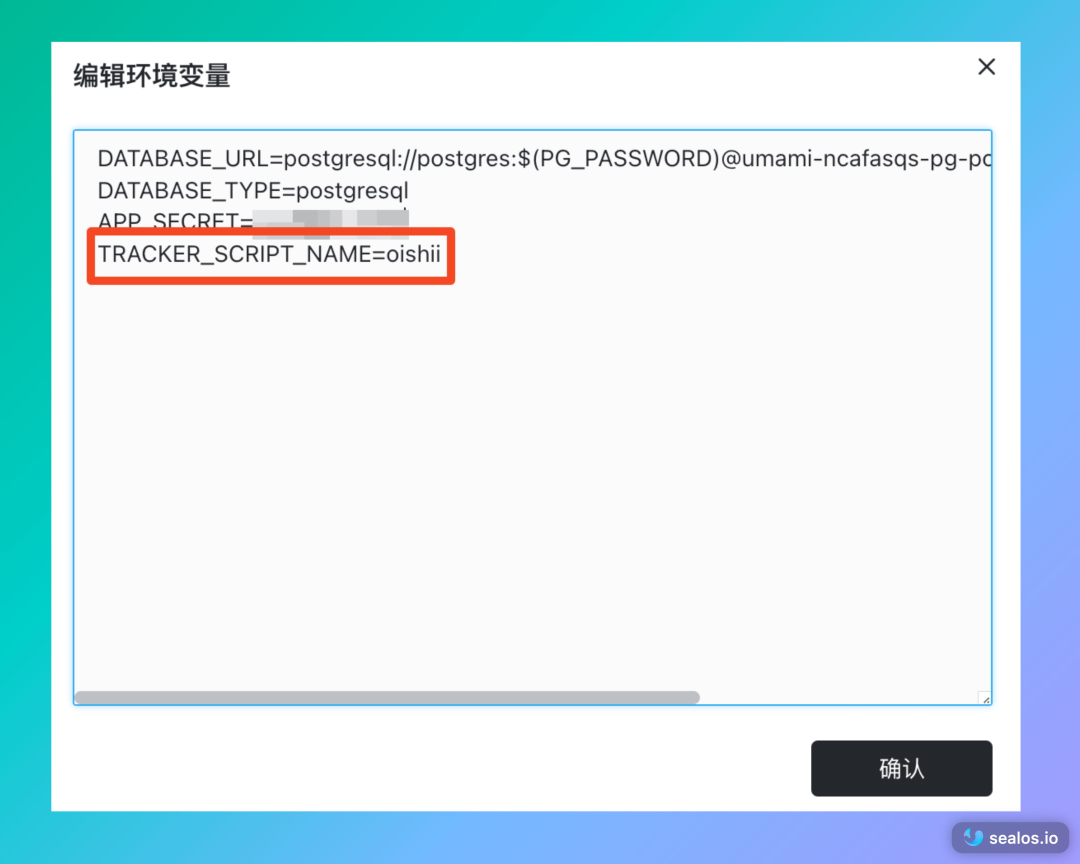Click the postgresql value after DATABASE_TYPE
Viewport: 1080px width, 864px height.
[352, 191]
